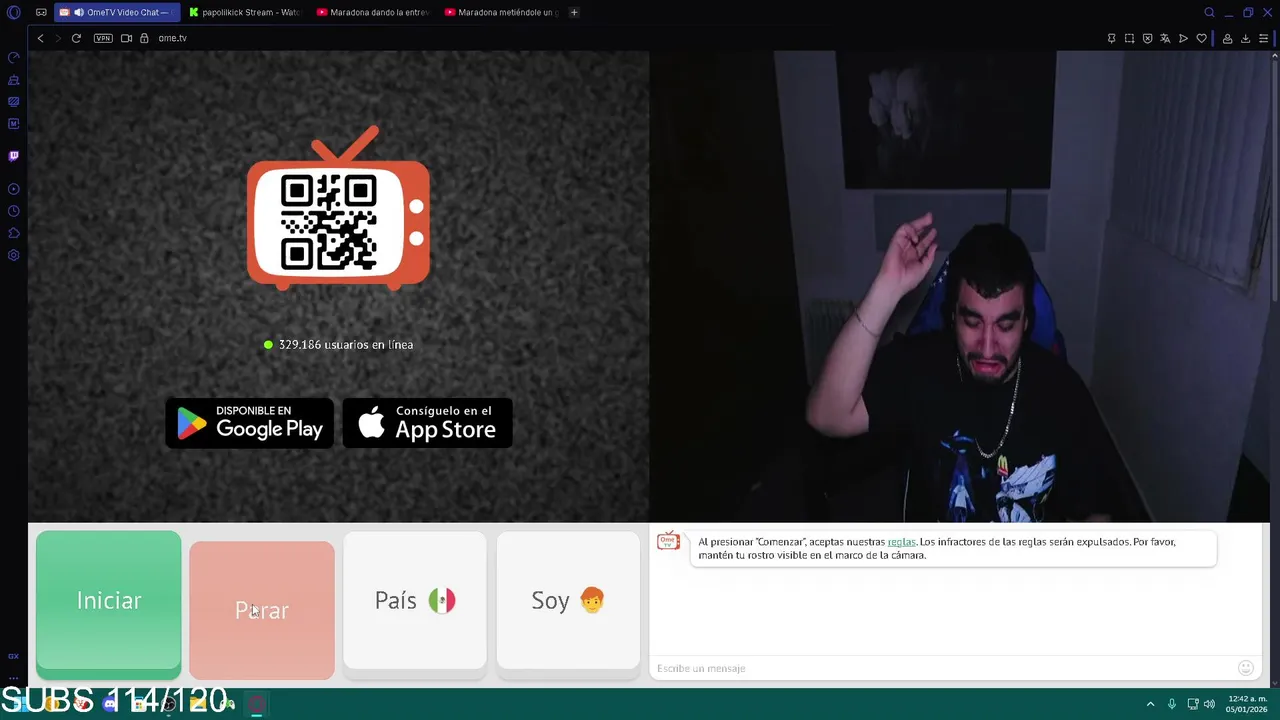This screenshot has width=1280, height=720.
Task: Open camera permission icon in address bar
Action: pos(126,38)
